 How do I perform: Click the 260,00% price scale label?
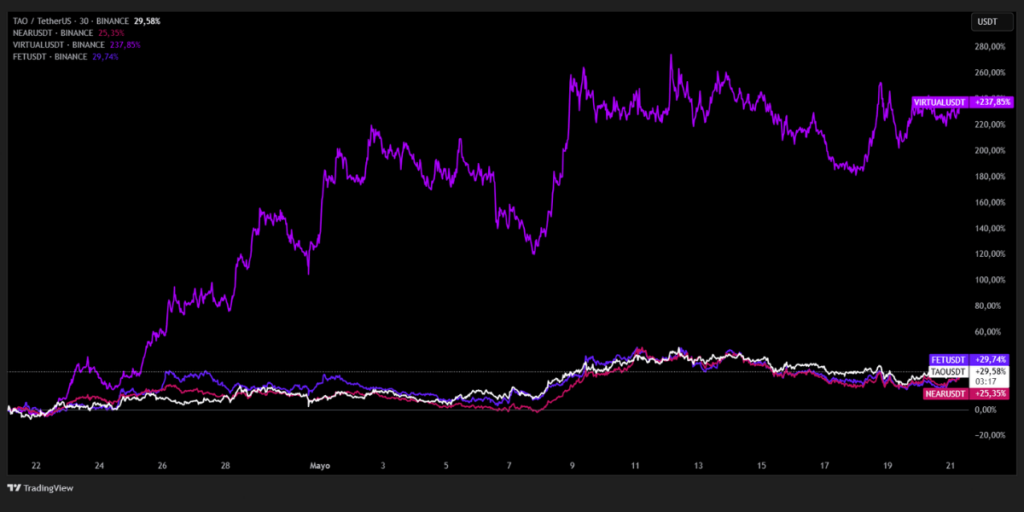pyautogui.click(x=990, y=72)
